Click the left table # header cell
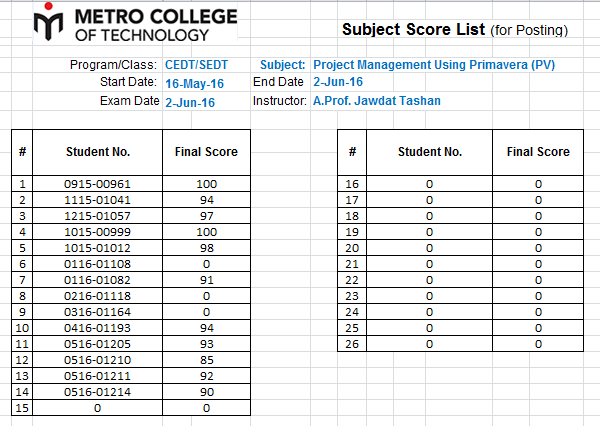Screen dimensions: 600x426 [x=22, y=152]
